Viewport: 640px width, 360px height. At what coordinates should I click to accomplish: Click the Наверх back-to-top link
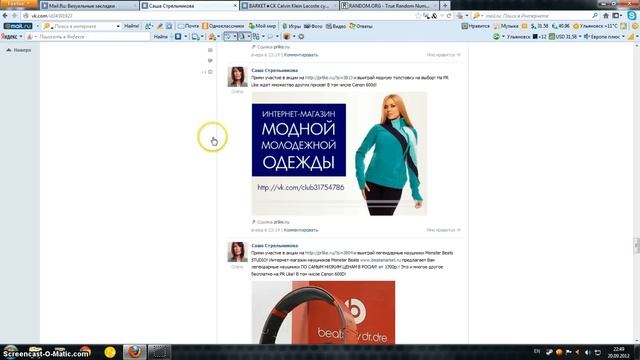pos(19,50)
